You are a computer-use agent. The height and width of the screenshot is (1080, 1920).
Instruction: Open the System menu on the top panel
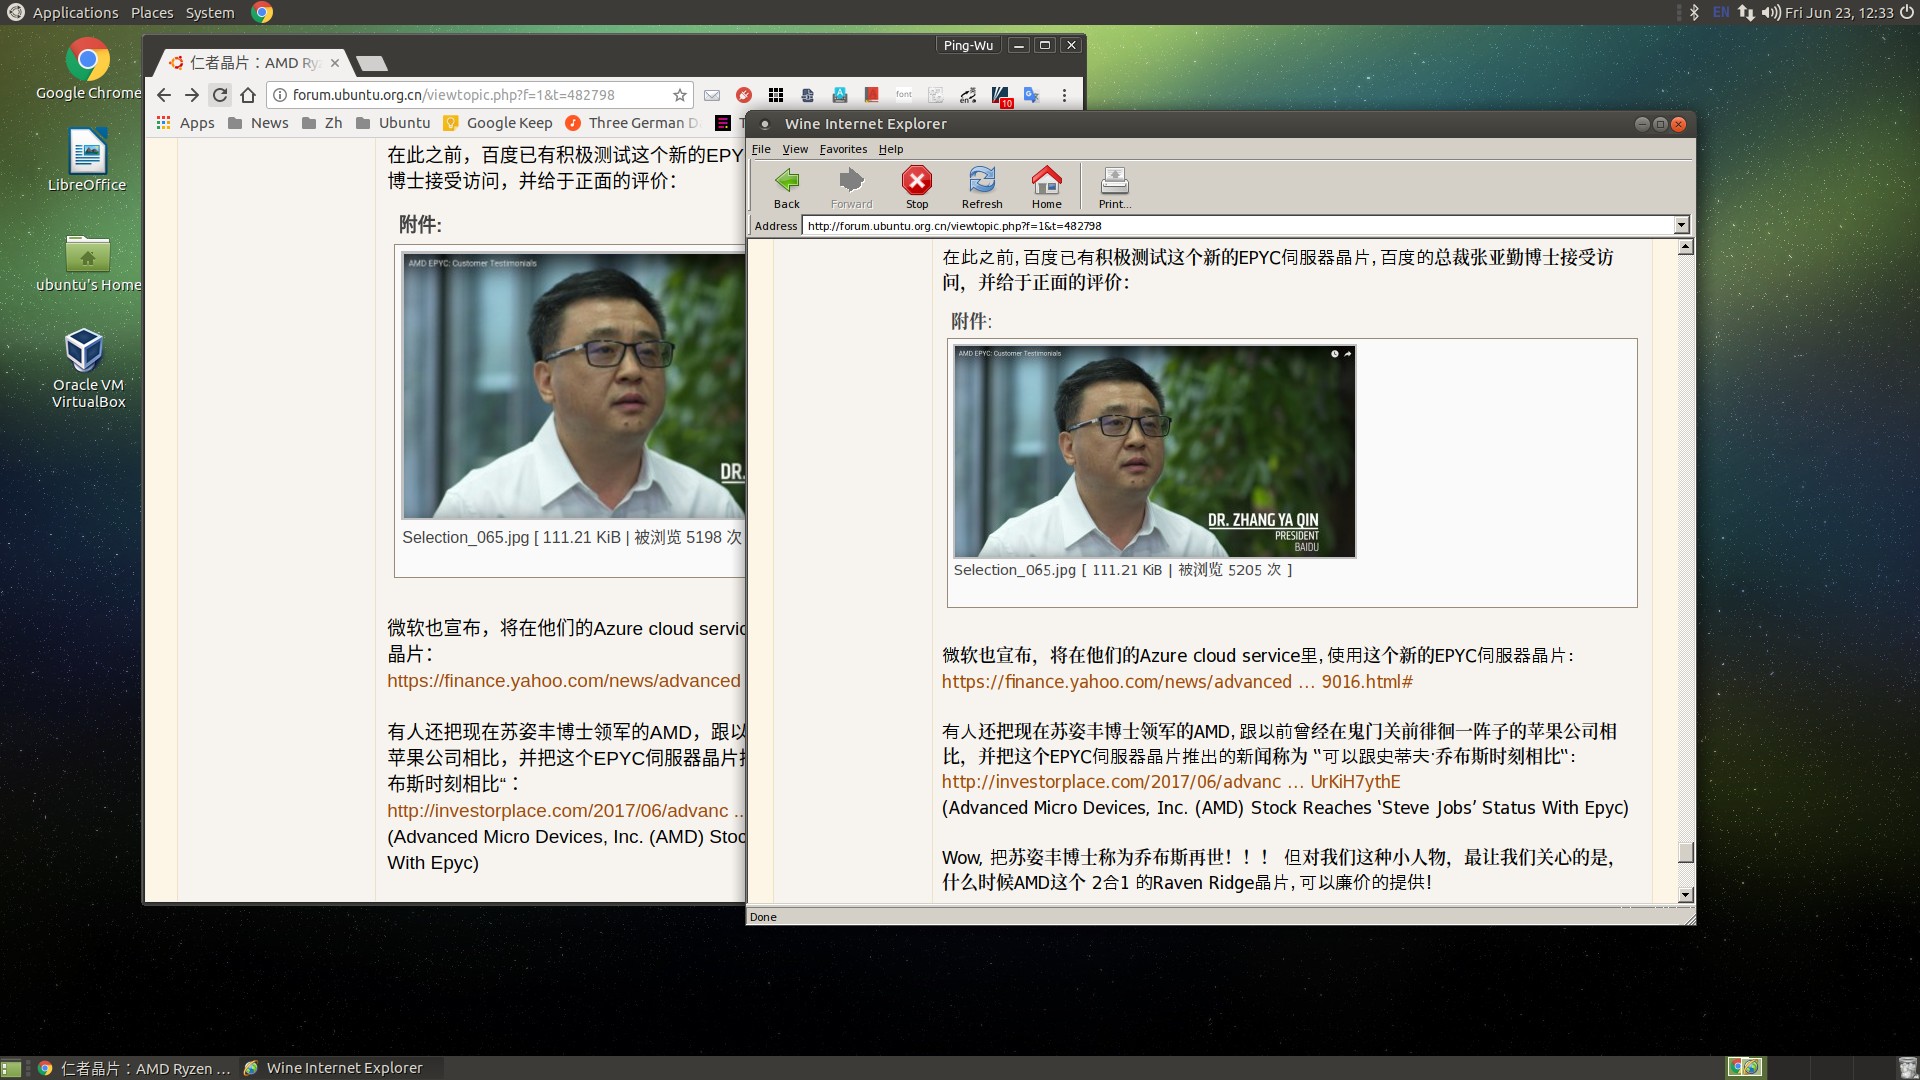(x=210, y=13)
